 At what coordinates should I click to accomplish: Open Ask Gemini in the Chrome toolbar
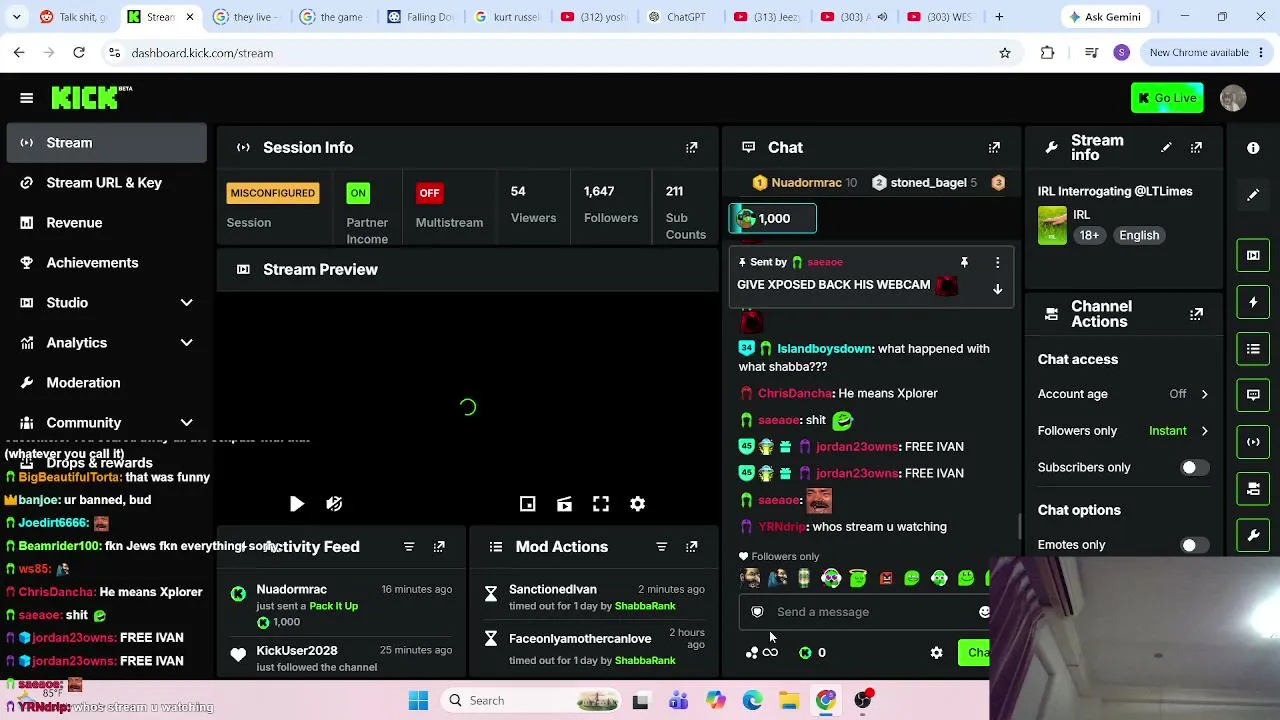point(1105,17)
